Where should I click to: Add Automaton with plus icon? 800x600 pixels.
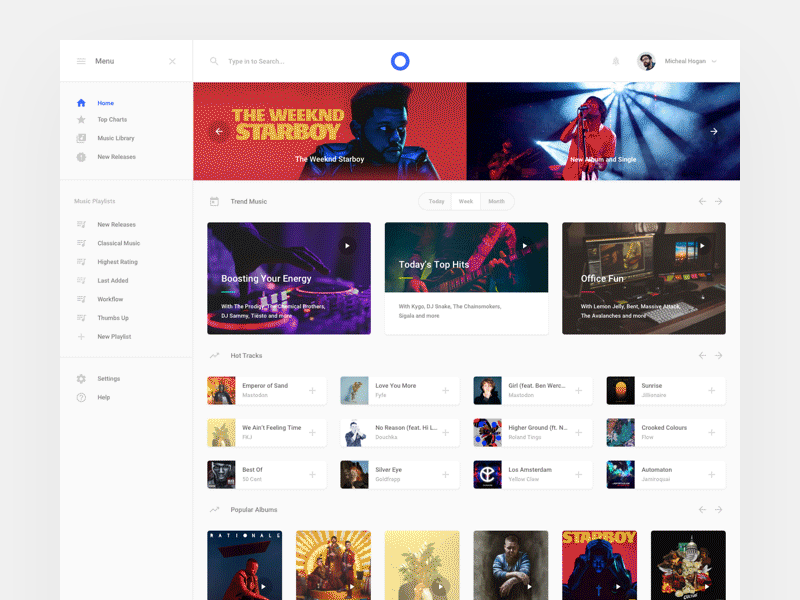tap(712, 475)
